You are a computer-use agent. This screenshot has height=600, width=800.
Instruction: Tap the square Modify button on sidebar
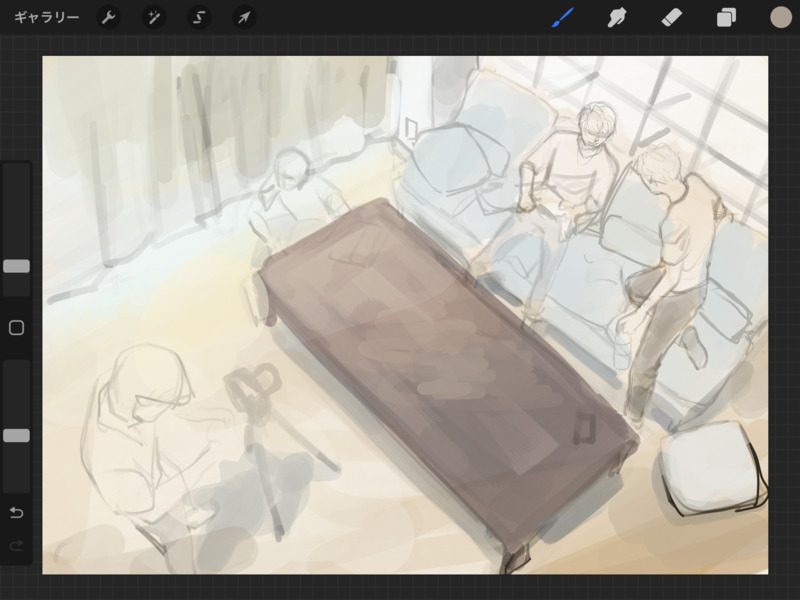[x=16, y=328]
